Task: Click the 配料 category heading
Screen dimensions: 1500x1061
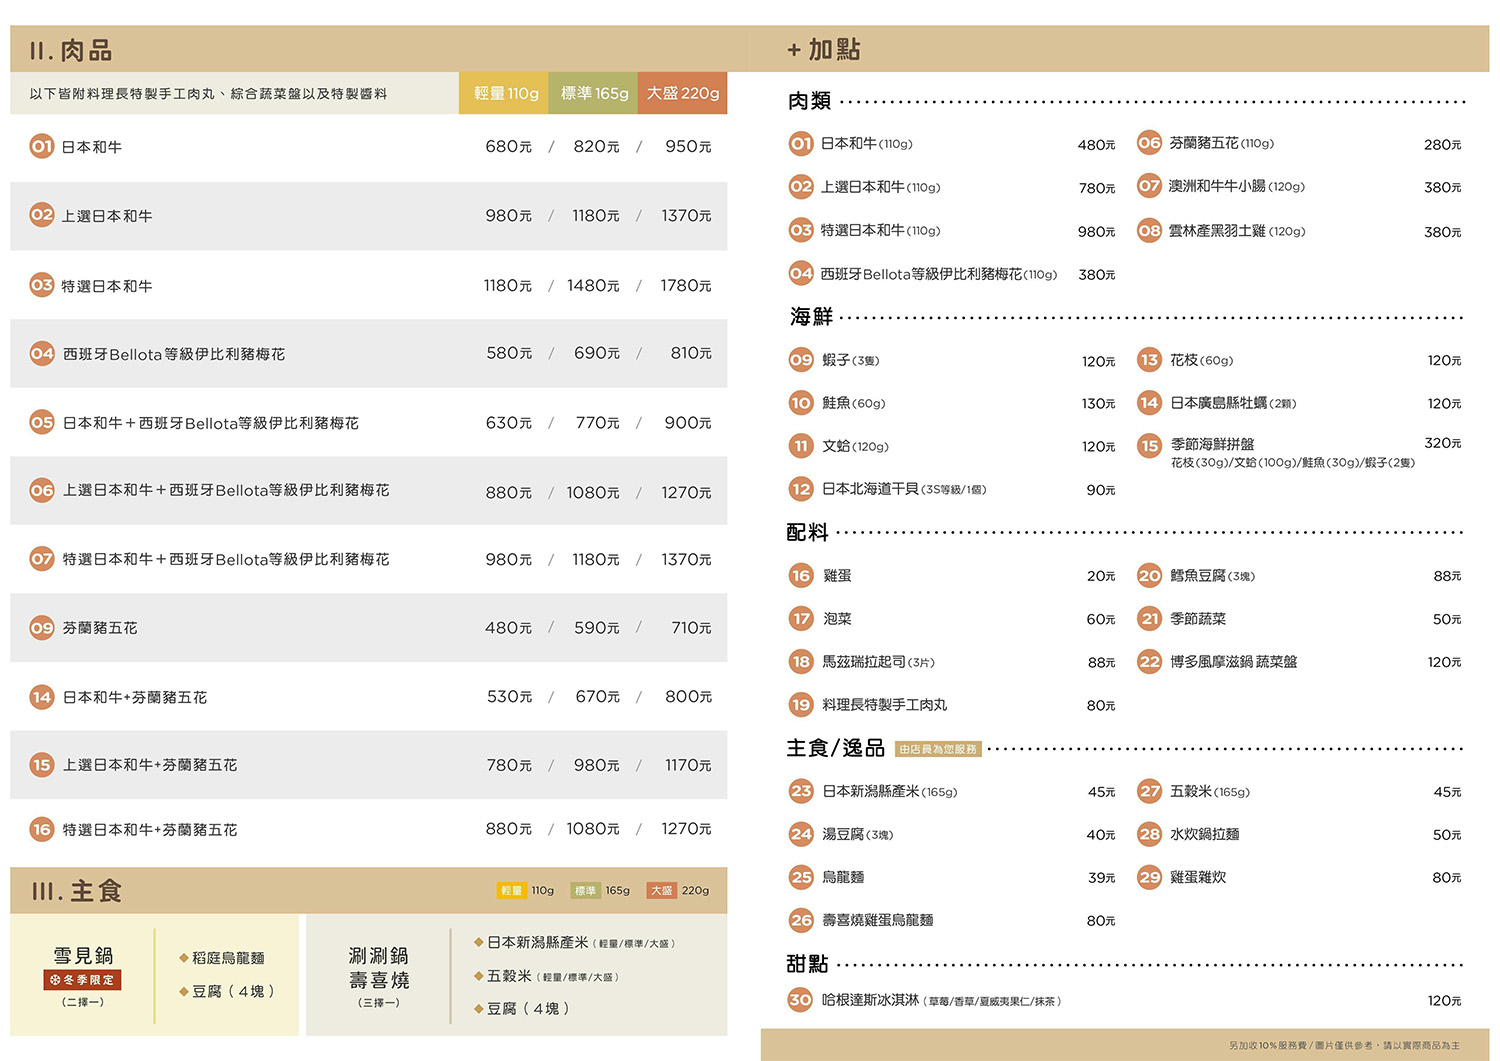Action: click(808, 532)
